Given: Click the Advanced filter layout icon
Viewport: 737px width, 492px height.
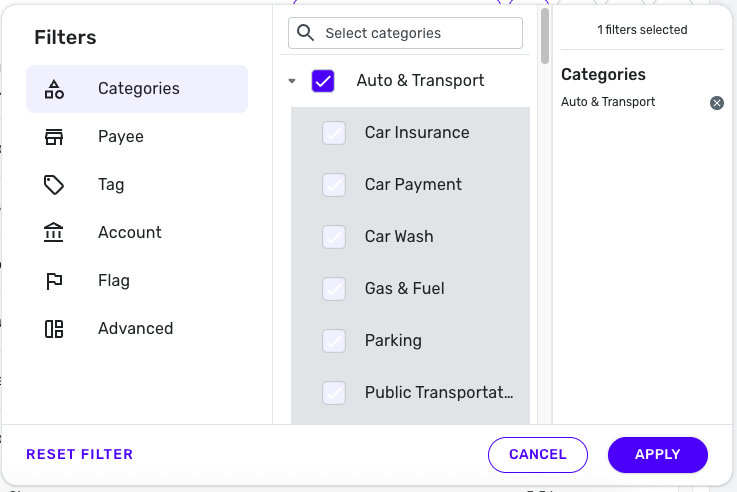Looking at the screenshot, I should click(x=54, y=329).
